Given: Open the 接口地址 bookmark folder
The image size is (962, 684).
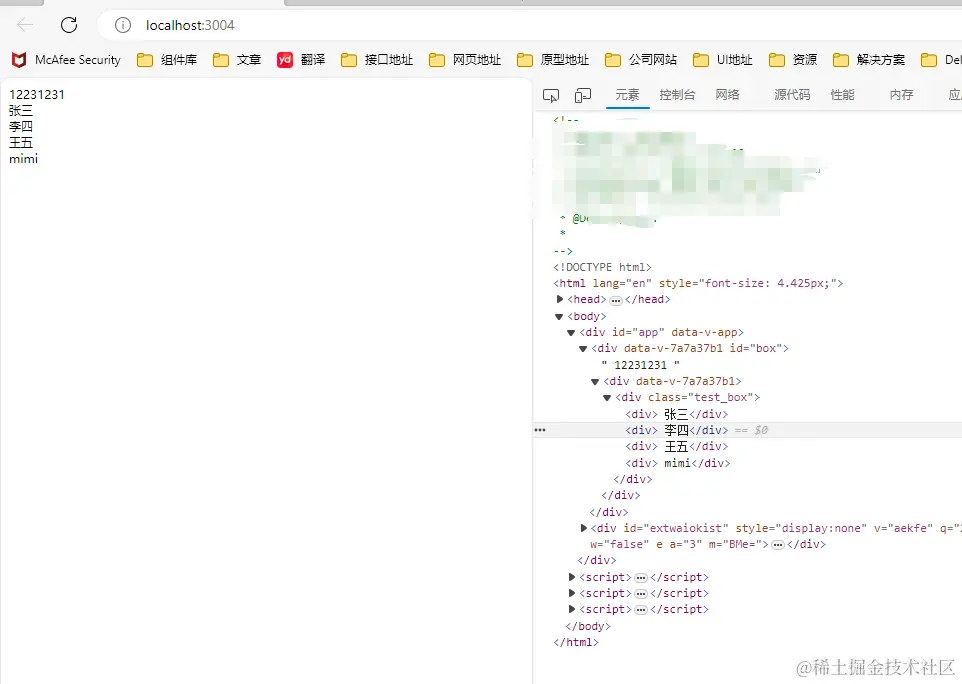Looking at the screenshot, I should coord(377,60).
